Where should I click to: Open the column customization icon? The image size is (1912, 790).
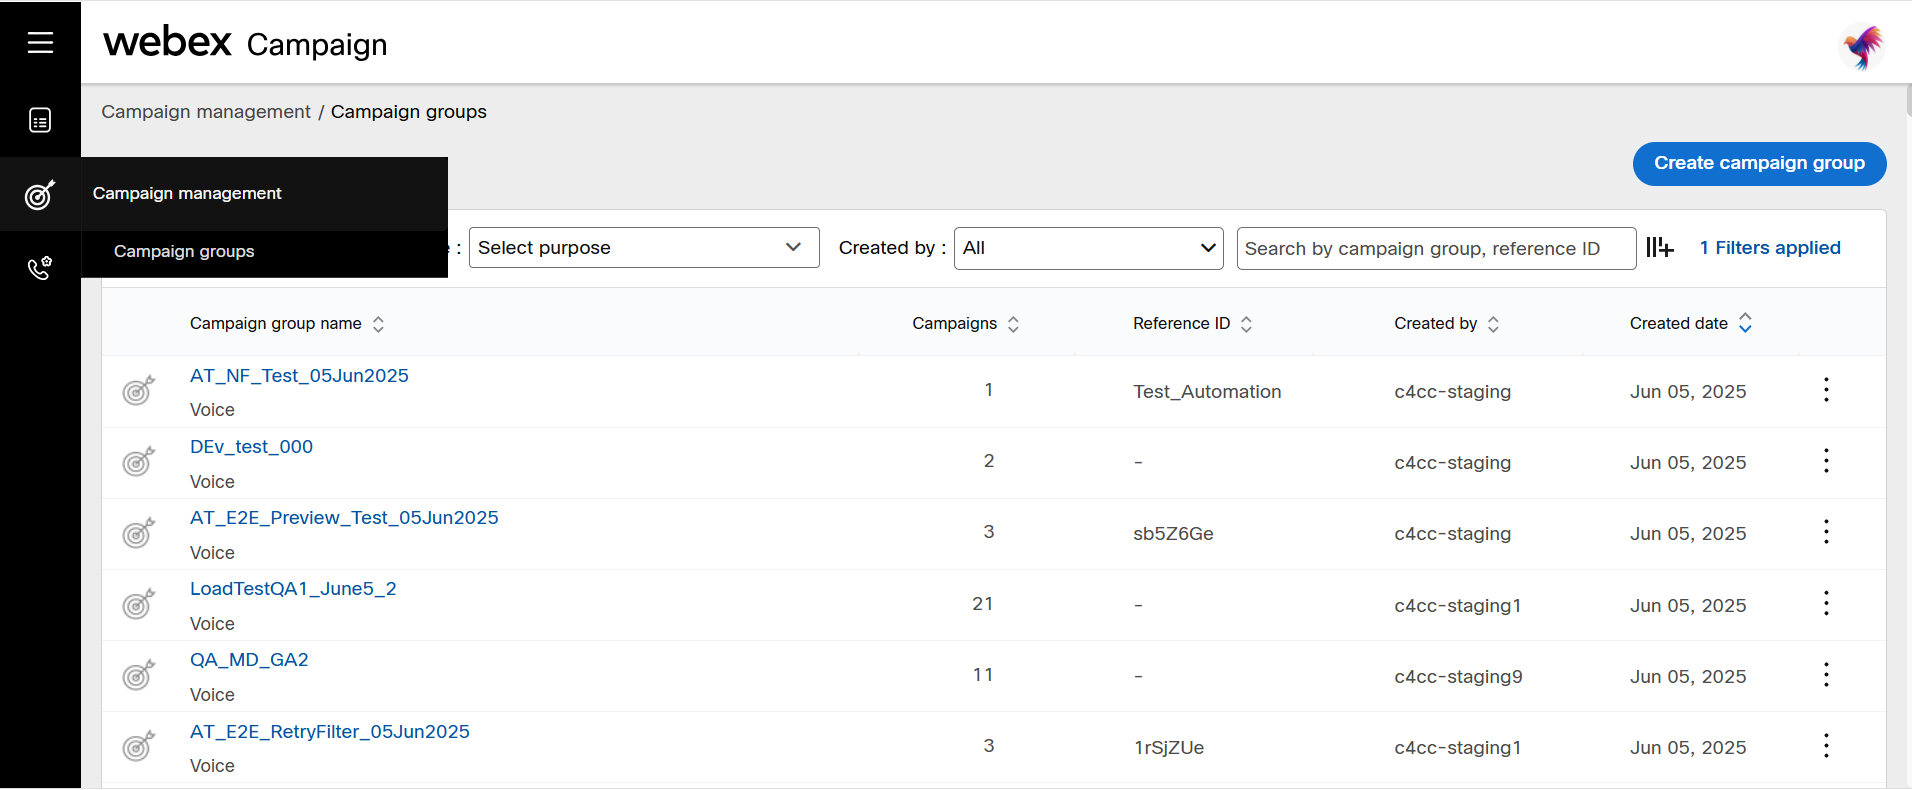(1660, 247)
